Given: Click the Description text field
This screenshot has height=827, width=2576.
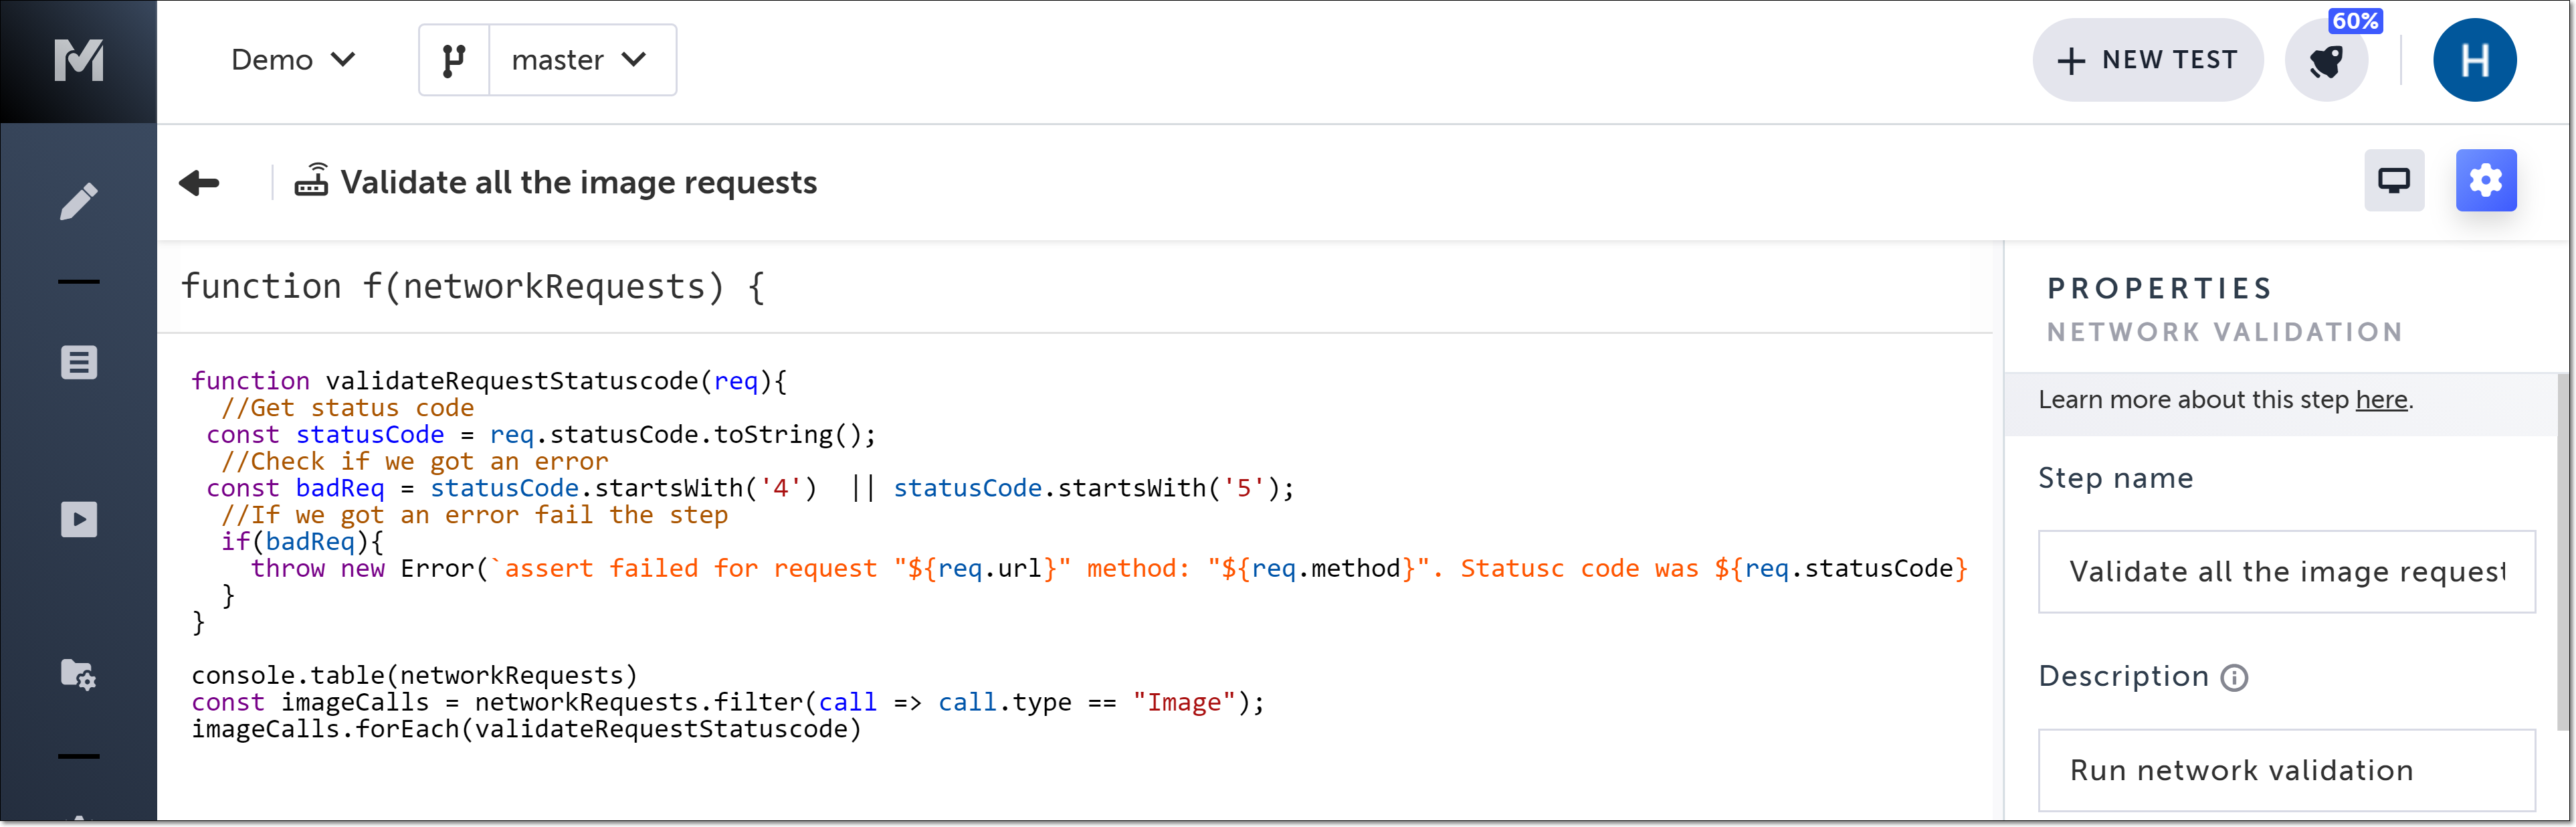Looking at the screenshot, I should (x=2286, y=770).
